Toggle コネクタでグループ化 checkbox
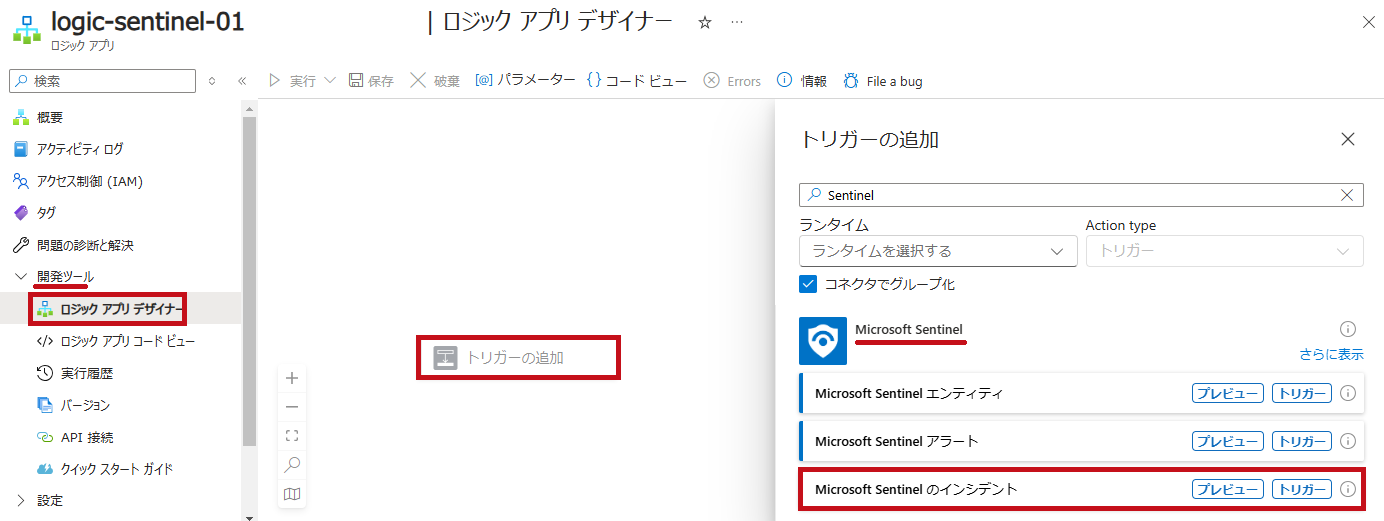Viewport: 1384px width, 521px height. 809,284
